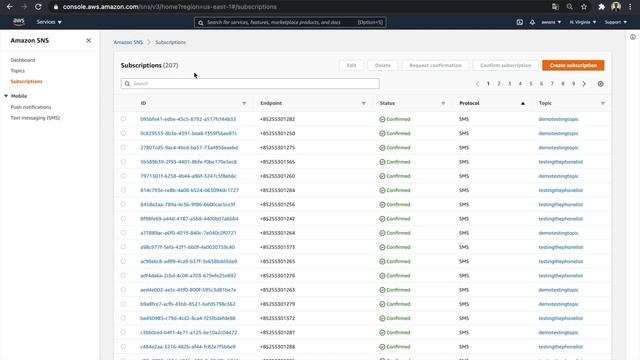Click Confirmed status for endpoint +85255501263
This screenshot has height=360, width=640.
(x=395, y=290)
